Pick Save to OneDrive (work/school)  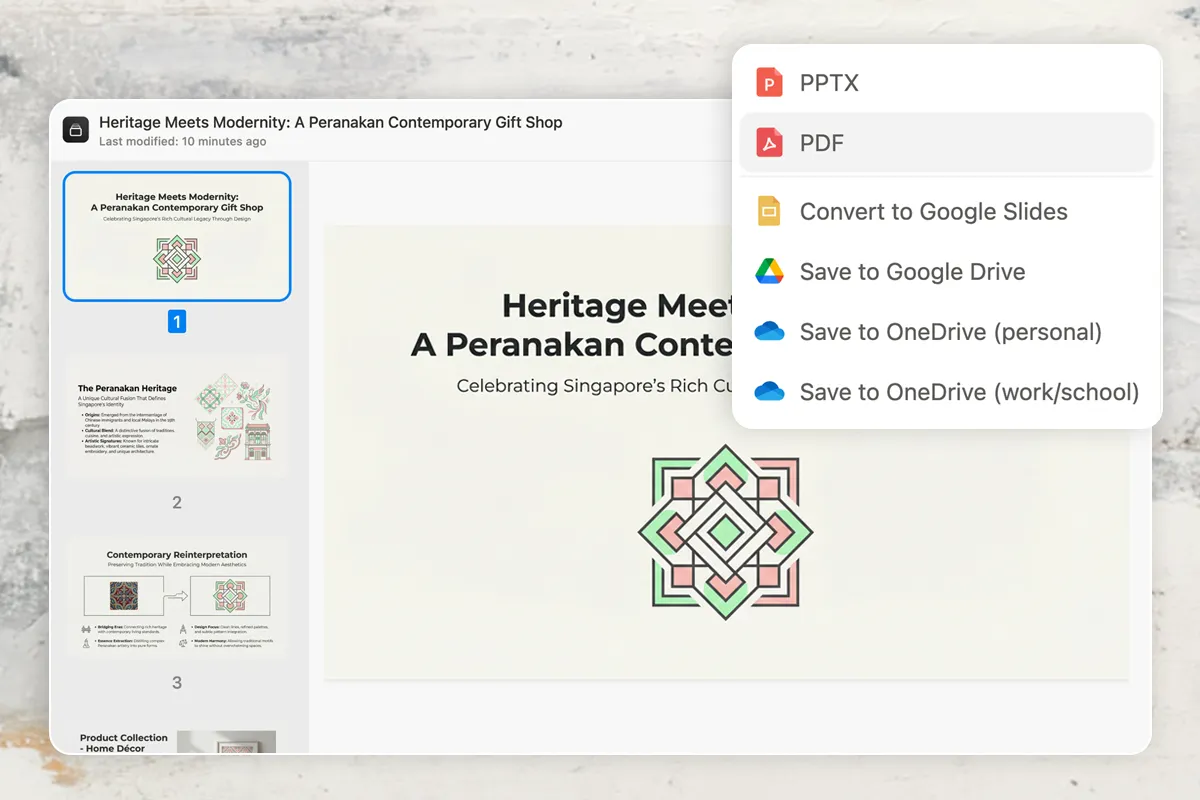[969, 392]
